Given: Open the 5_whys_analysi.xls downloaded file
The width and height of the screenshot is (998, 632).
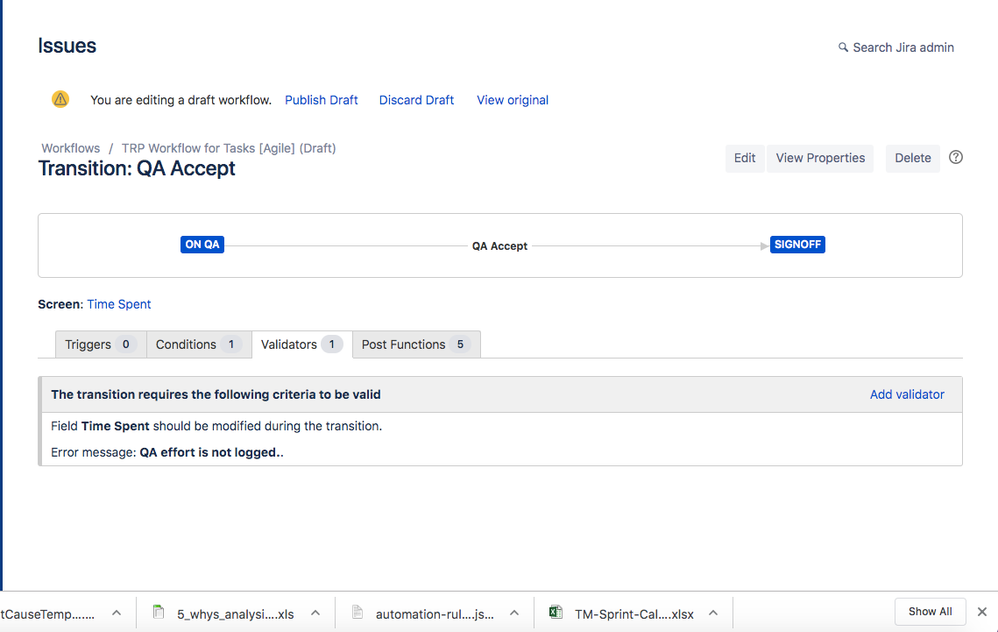Looking at the screenshot, I should [235, 614].
